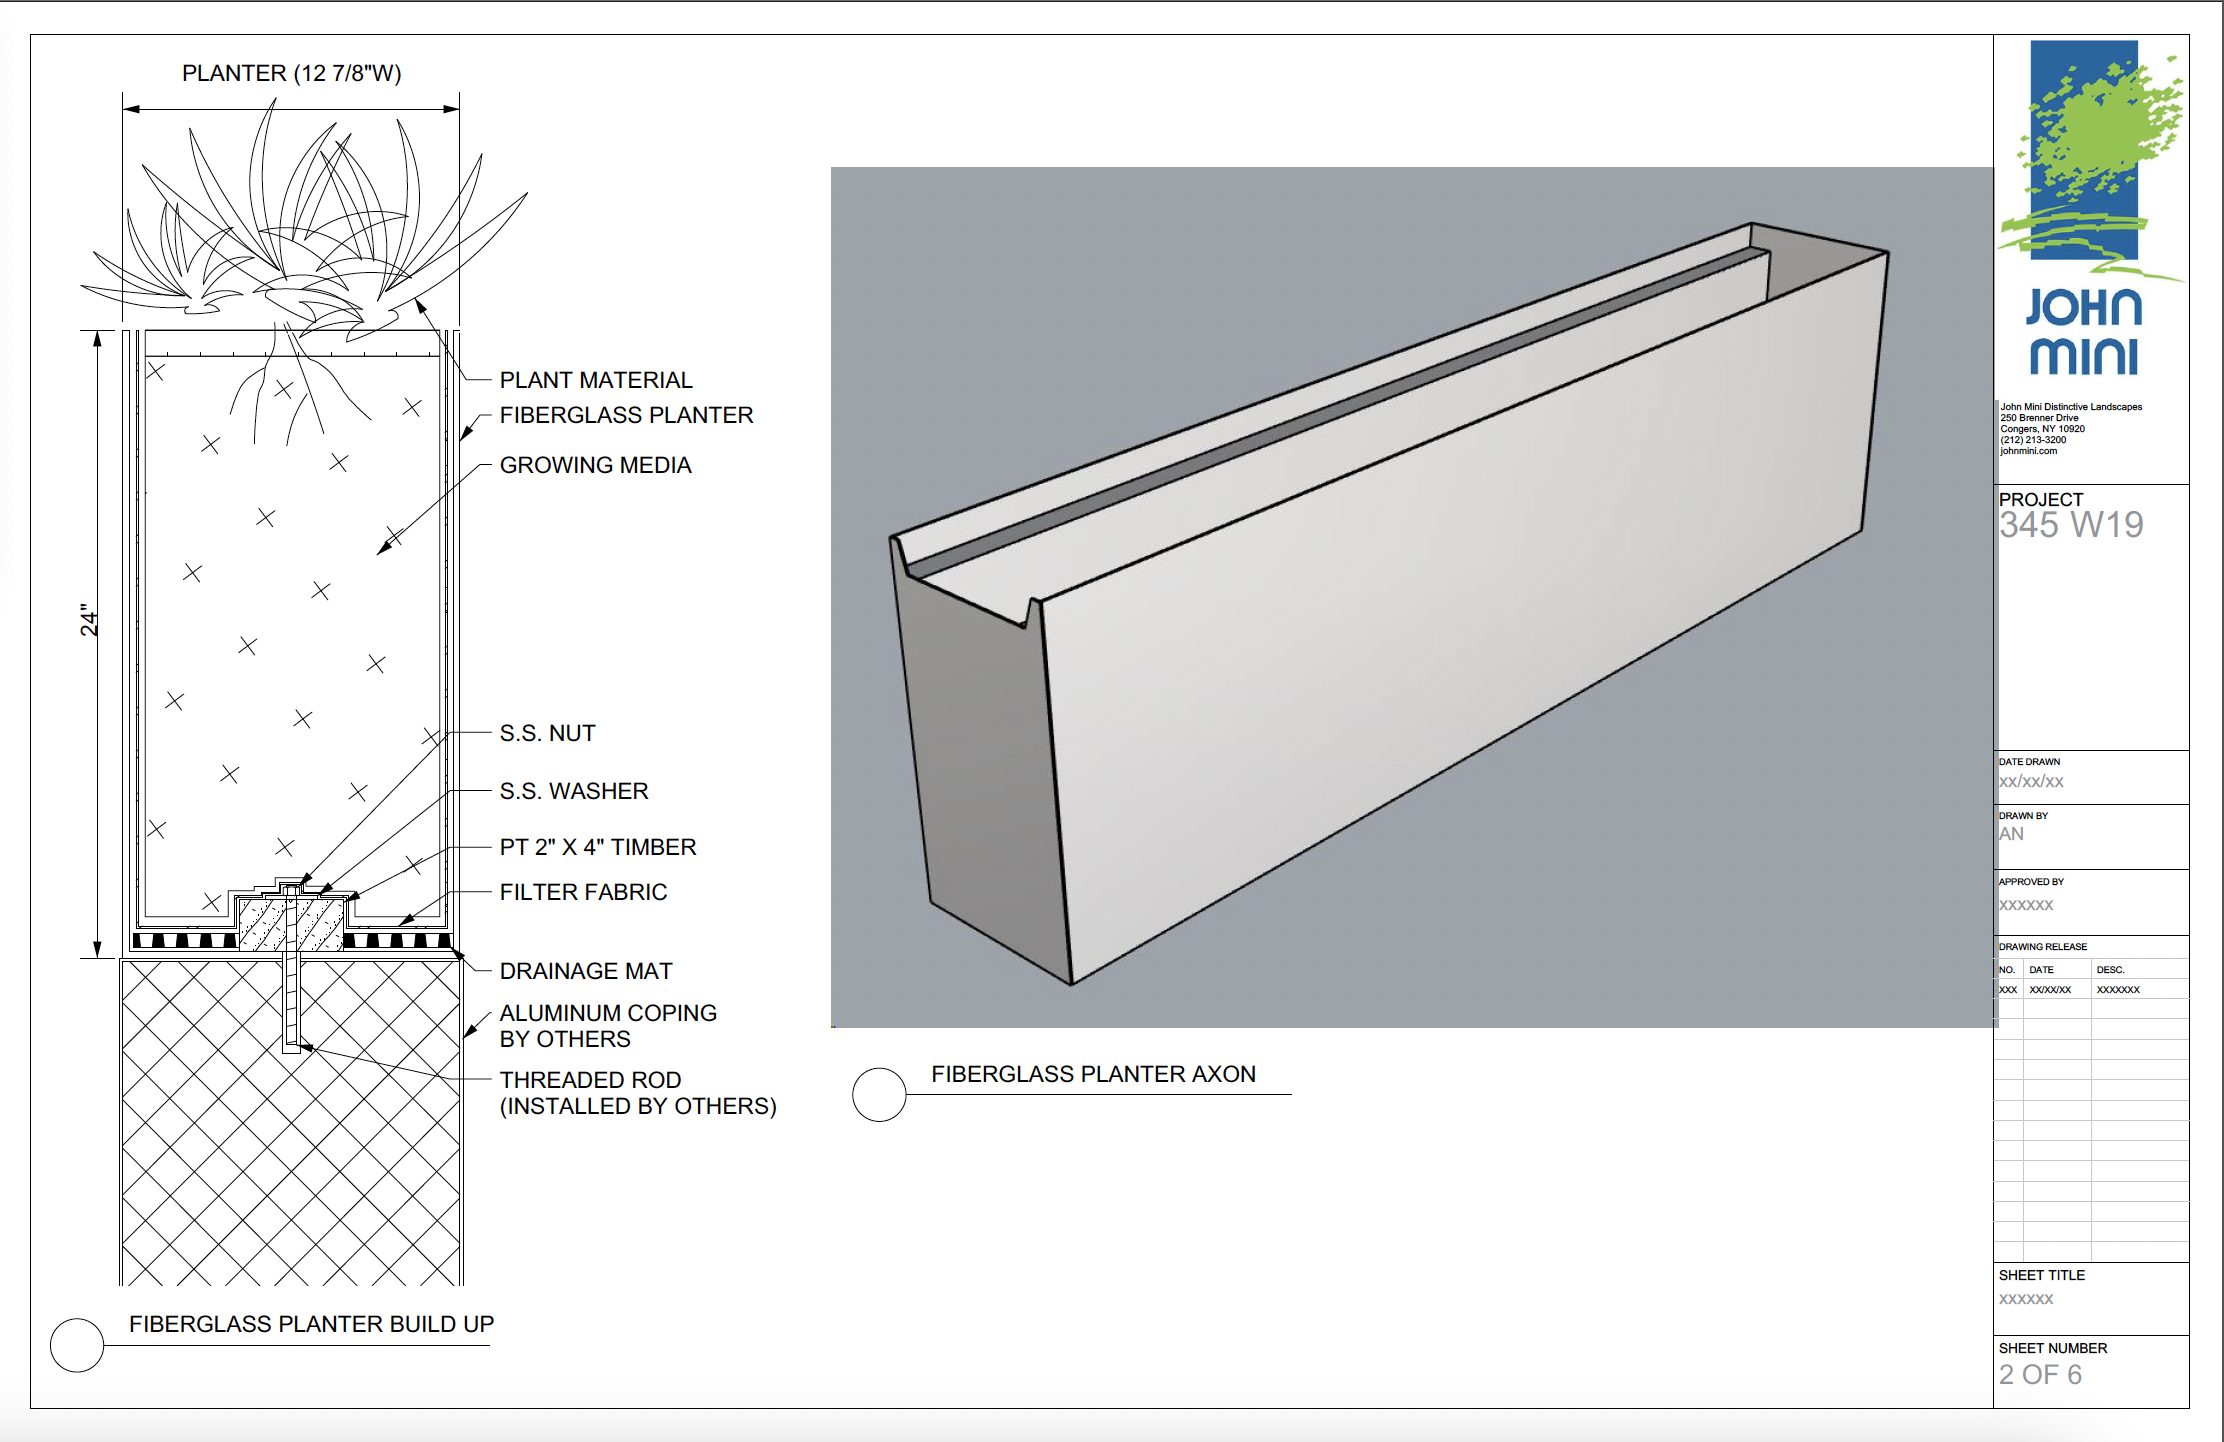This screenshot has height=1442, width=2224.
Task: Click the drawing number circle beside AXON title
Action: pyautogui.click(x=879, y=1094)
